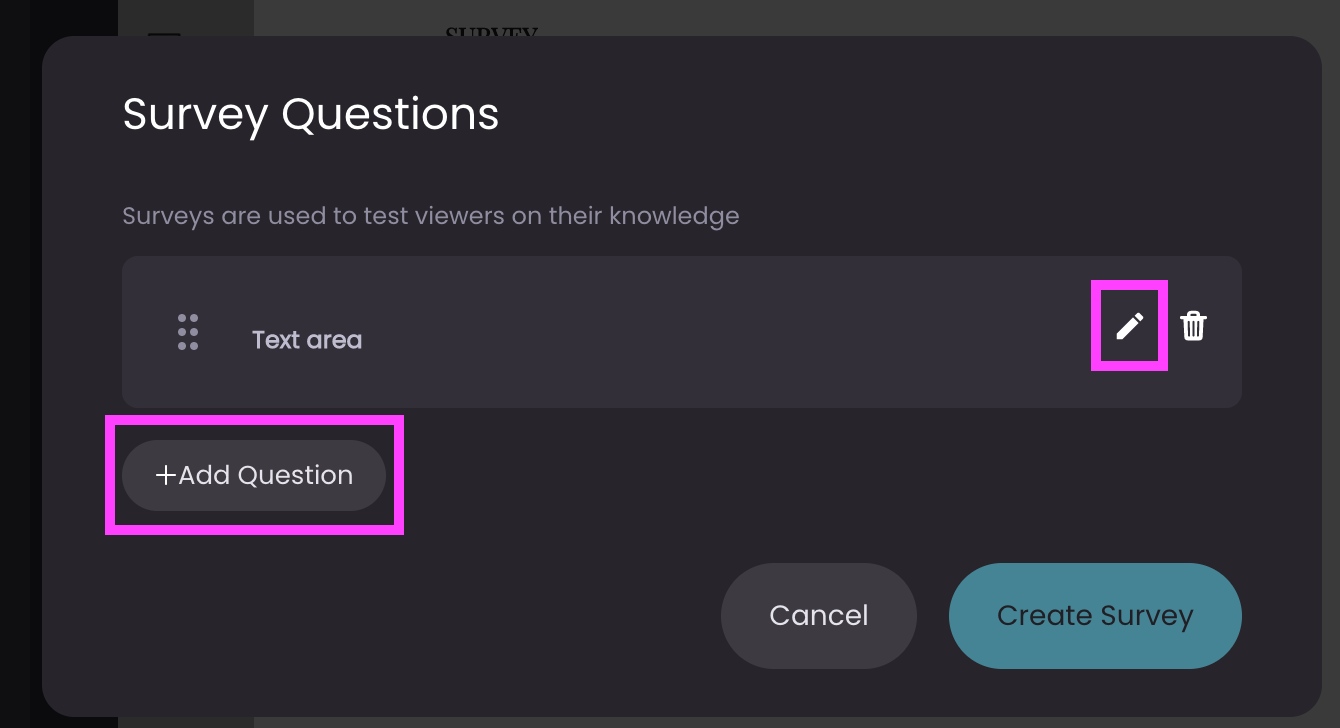Grab the six-dot drag handle of Text area
Screen dimensions: 1340x728
click(x=188, y=332)
